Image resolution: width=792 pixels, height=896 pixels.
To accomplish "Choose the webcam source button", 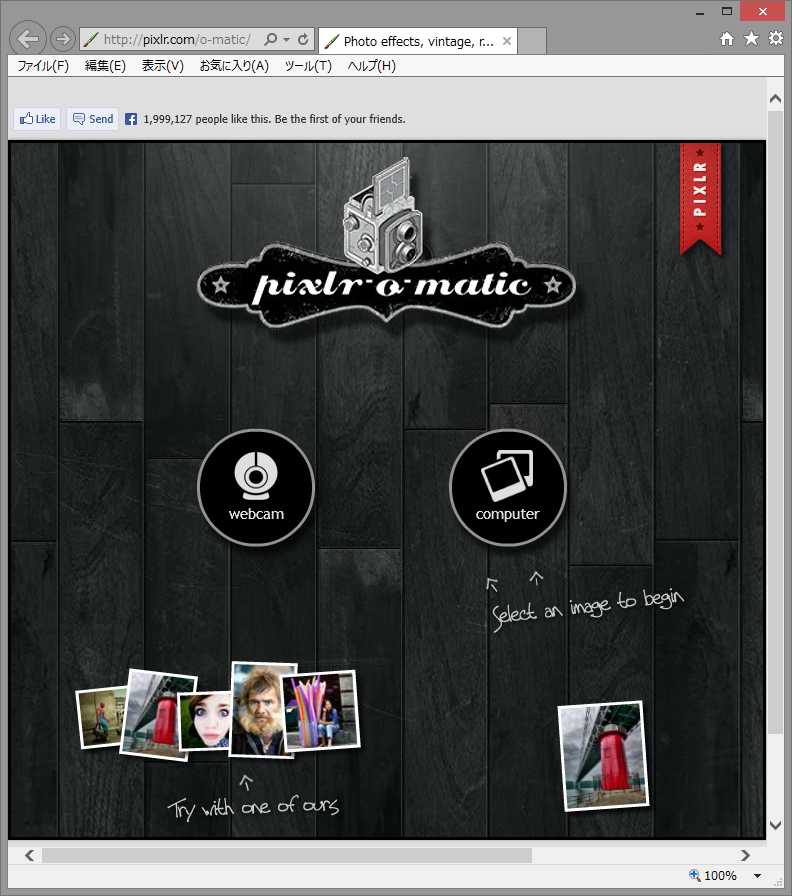I will [x=256, y=487].
